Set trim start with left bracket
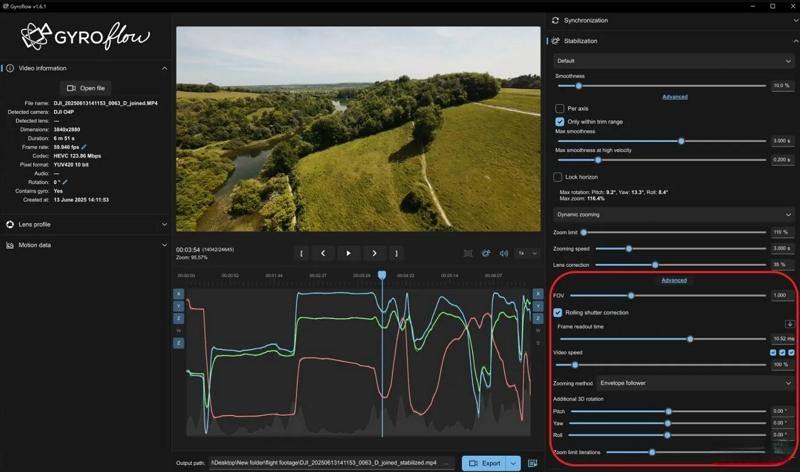The height and width of the screenshot is (472, 800). click(x=301, y=253)
